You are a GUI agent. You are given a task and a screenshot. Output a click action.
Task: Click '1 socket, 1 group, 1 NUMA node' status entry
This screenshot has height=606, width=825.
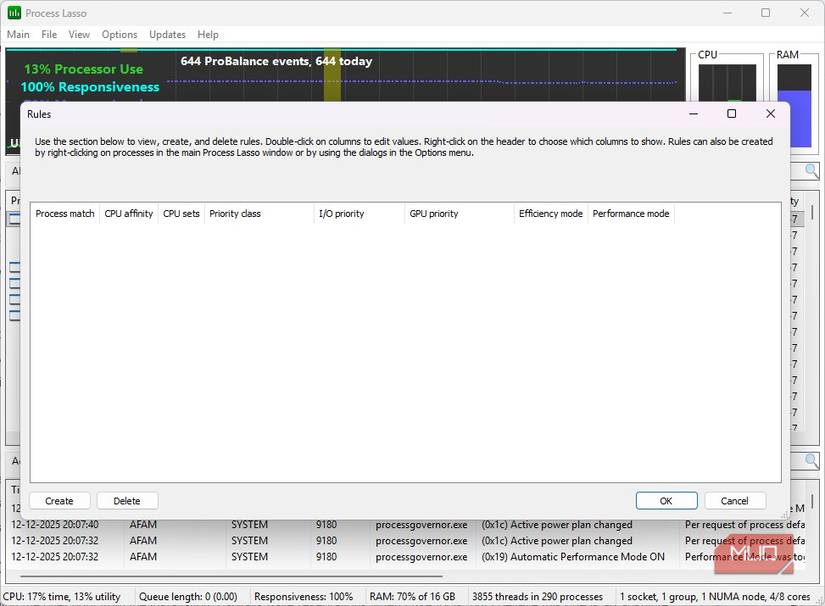(715, 597)
